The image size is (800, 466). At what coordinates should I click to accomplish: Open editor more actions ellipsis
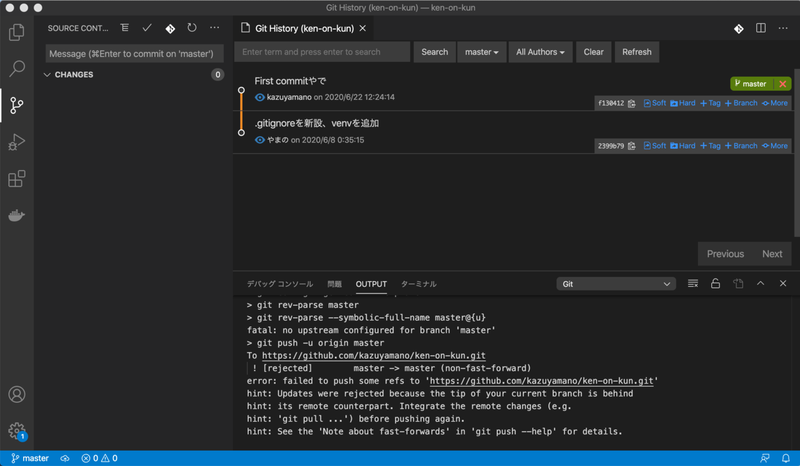pos(783,28)
